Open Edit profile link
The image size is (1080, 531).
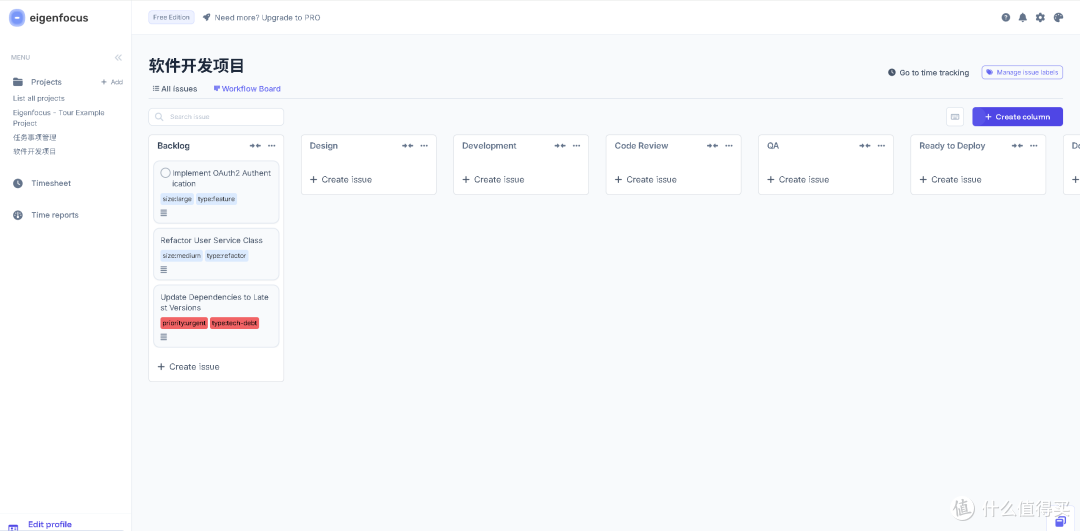tap(50, 524)
